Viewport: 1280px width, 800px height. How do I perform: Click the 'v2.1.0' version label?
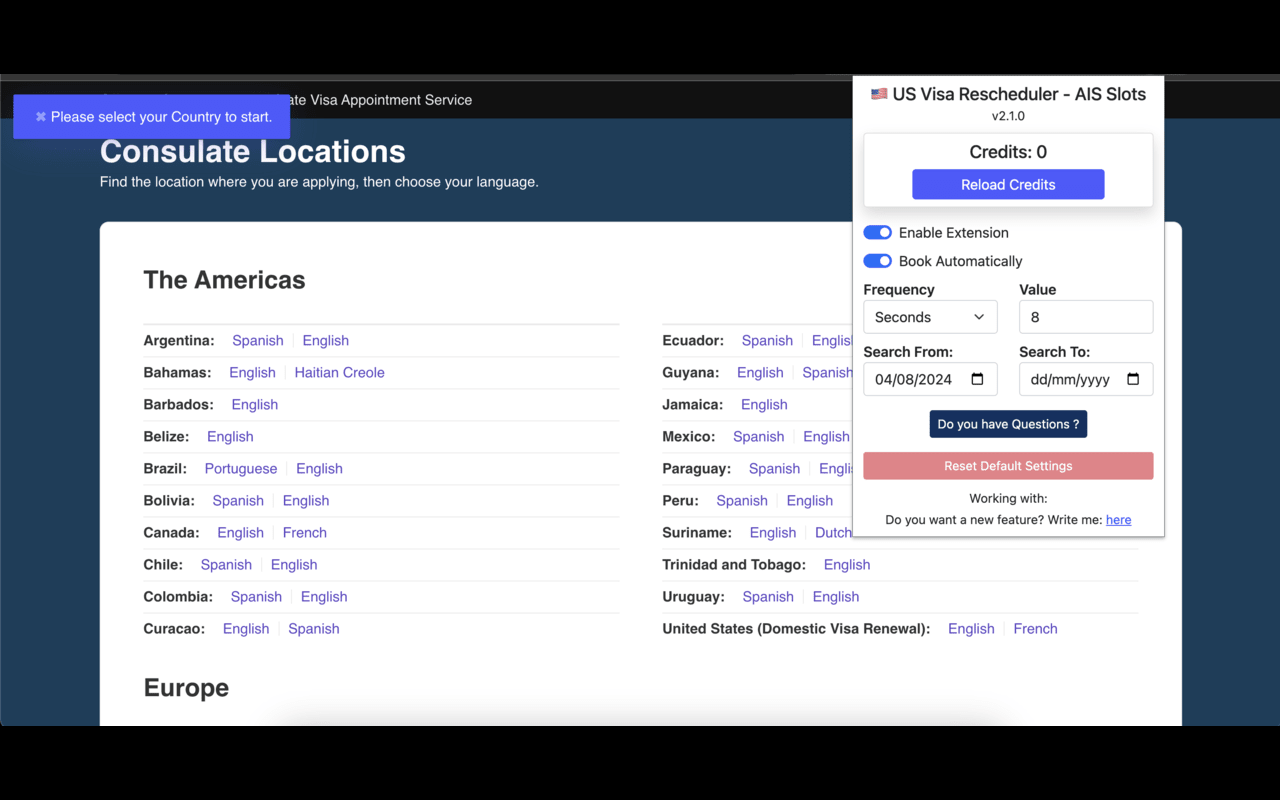1008,116
